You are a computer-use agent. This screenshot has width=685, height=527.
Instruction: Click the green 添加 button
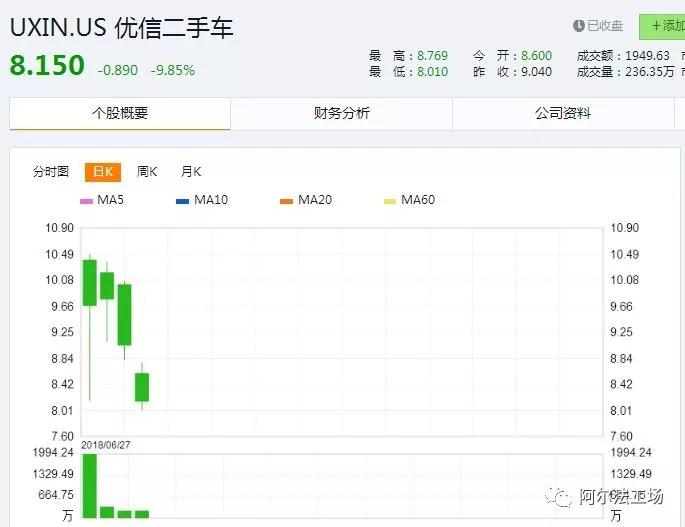click(x=663, y=26)
